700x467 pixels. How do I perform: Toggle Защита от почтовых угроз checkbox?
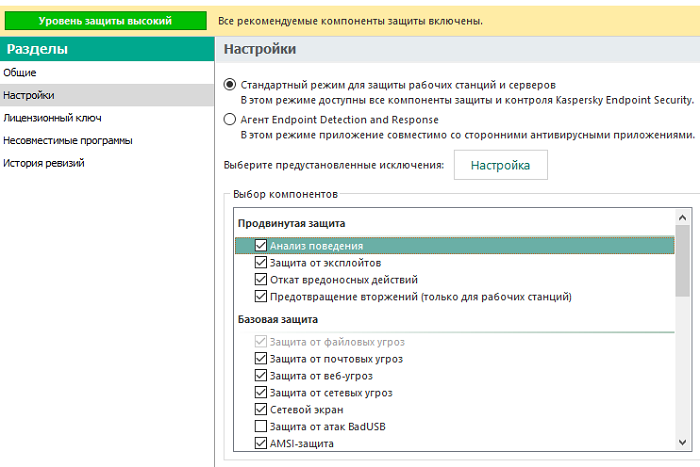point(261,358)
